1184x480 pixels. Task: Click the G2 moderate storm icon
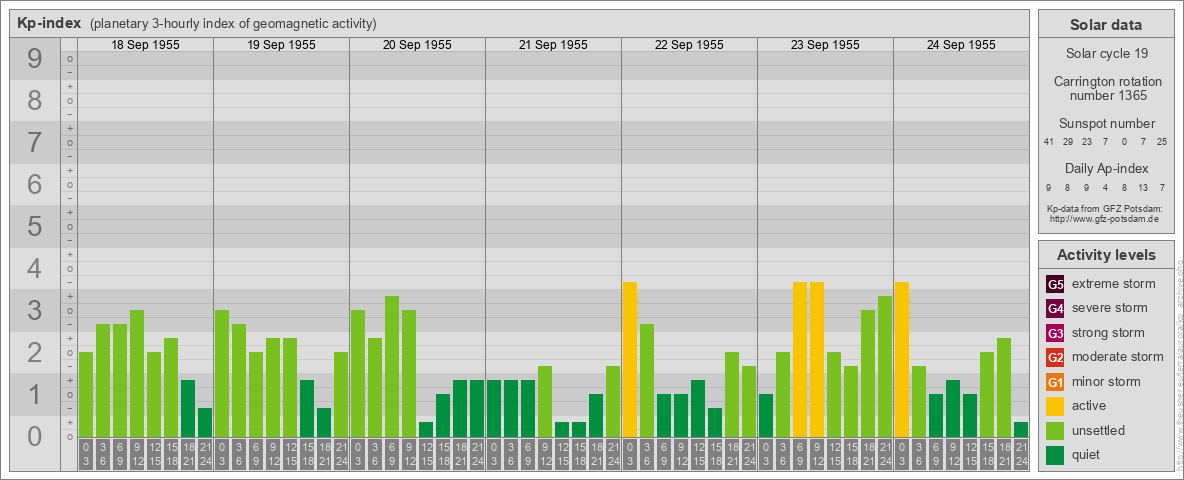coord(1055,357)
